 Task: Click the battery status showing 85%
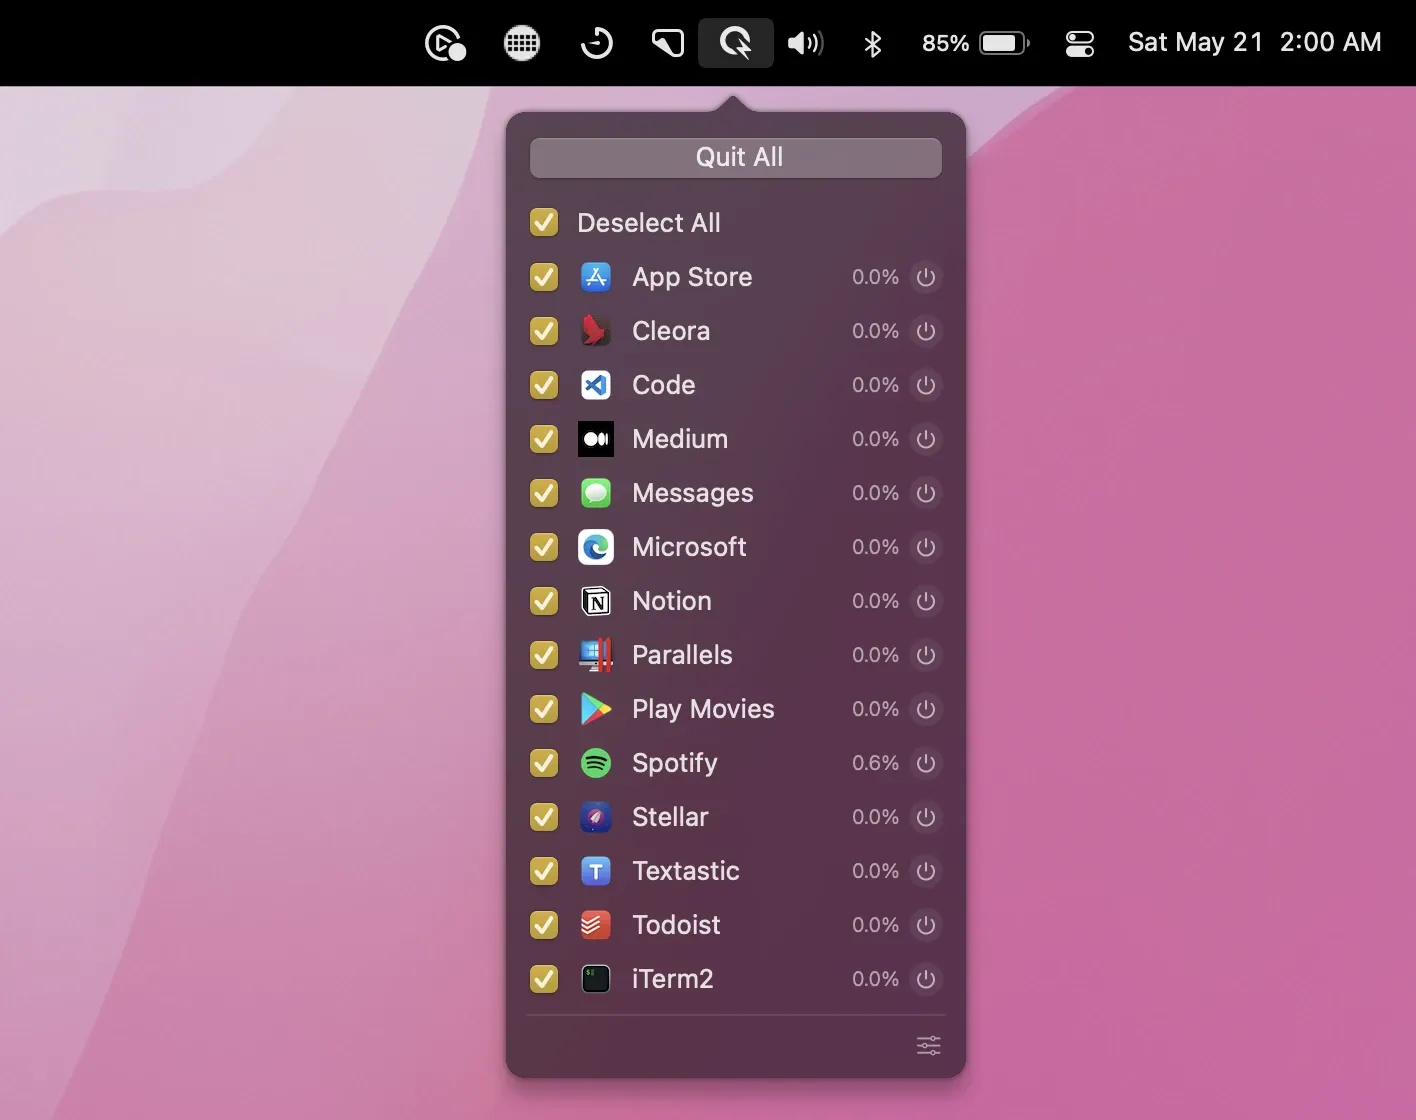pyautogui.click(x=975, y=43)
